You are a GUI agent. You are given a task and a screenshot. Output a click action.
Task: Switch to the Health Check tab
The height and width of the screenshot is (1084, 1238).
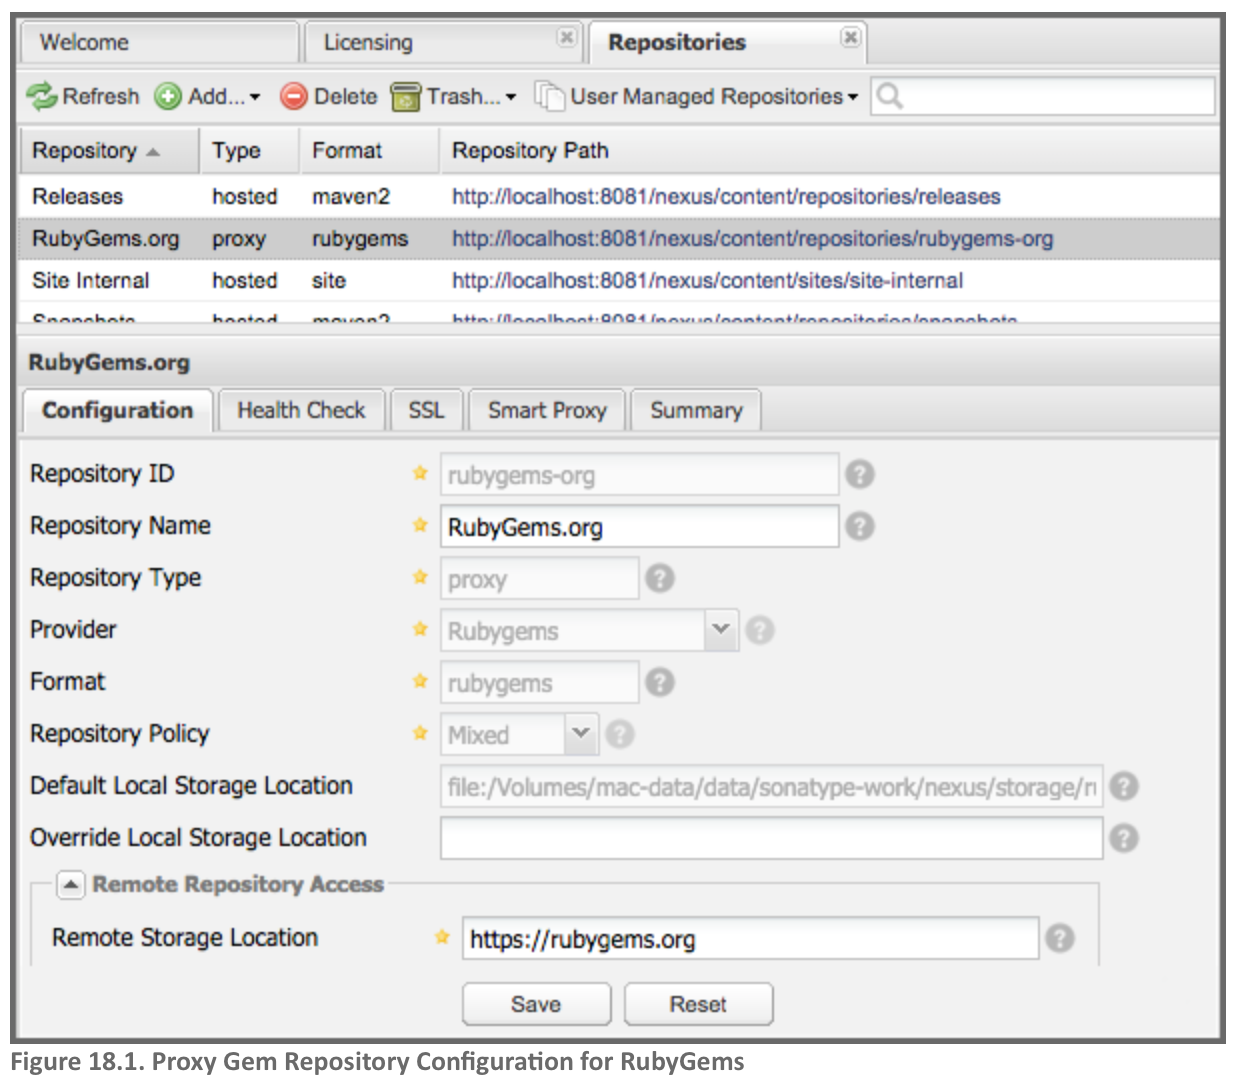301,411
